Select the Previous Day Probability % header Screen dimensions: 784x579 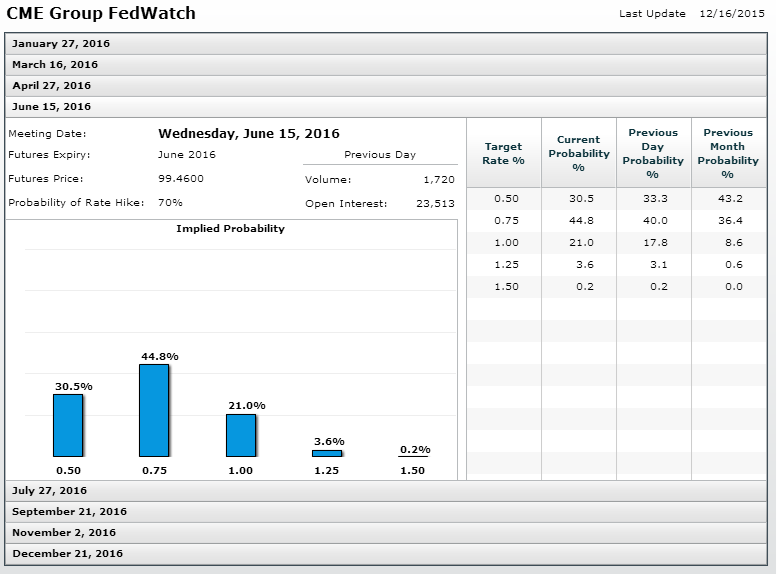coord(653,153)
